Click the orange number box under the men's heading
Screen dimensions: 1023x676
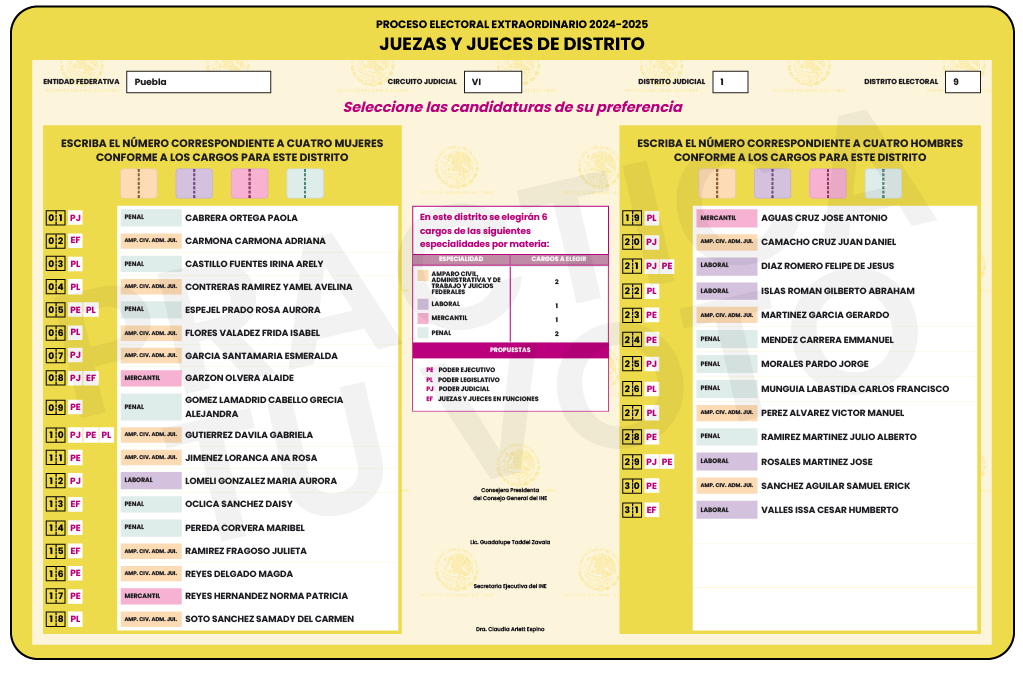717,183
